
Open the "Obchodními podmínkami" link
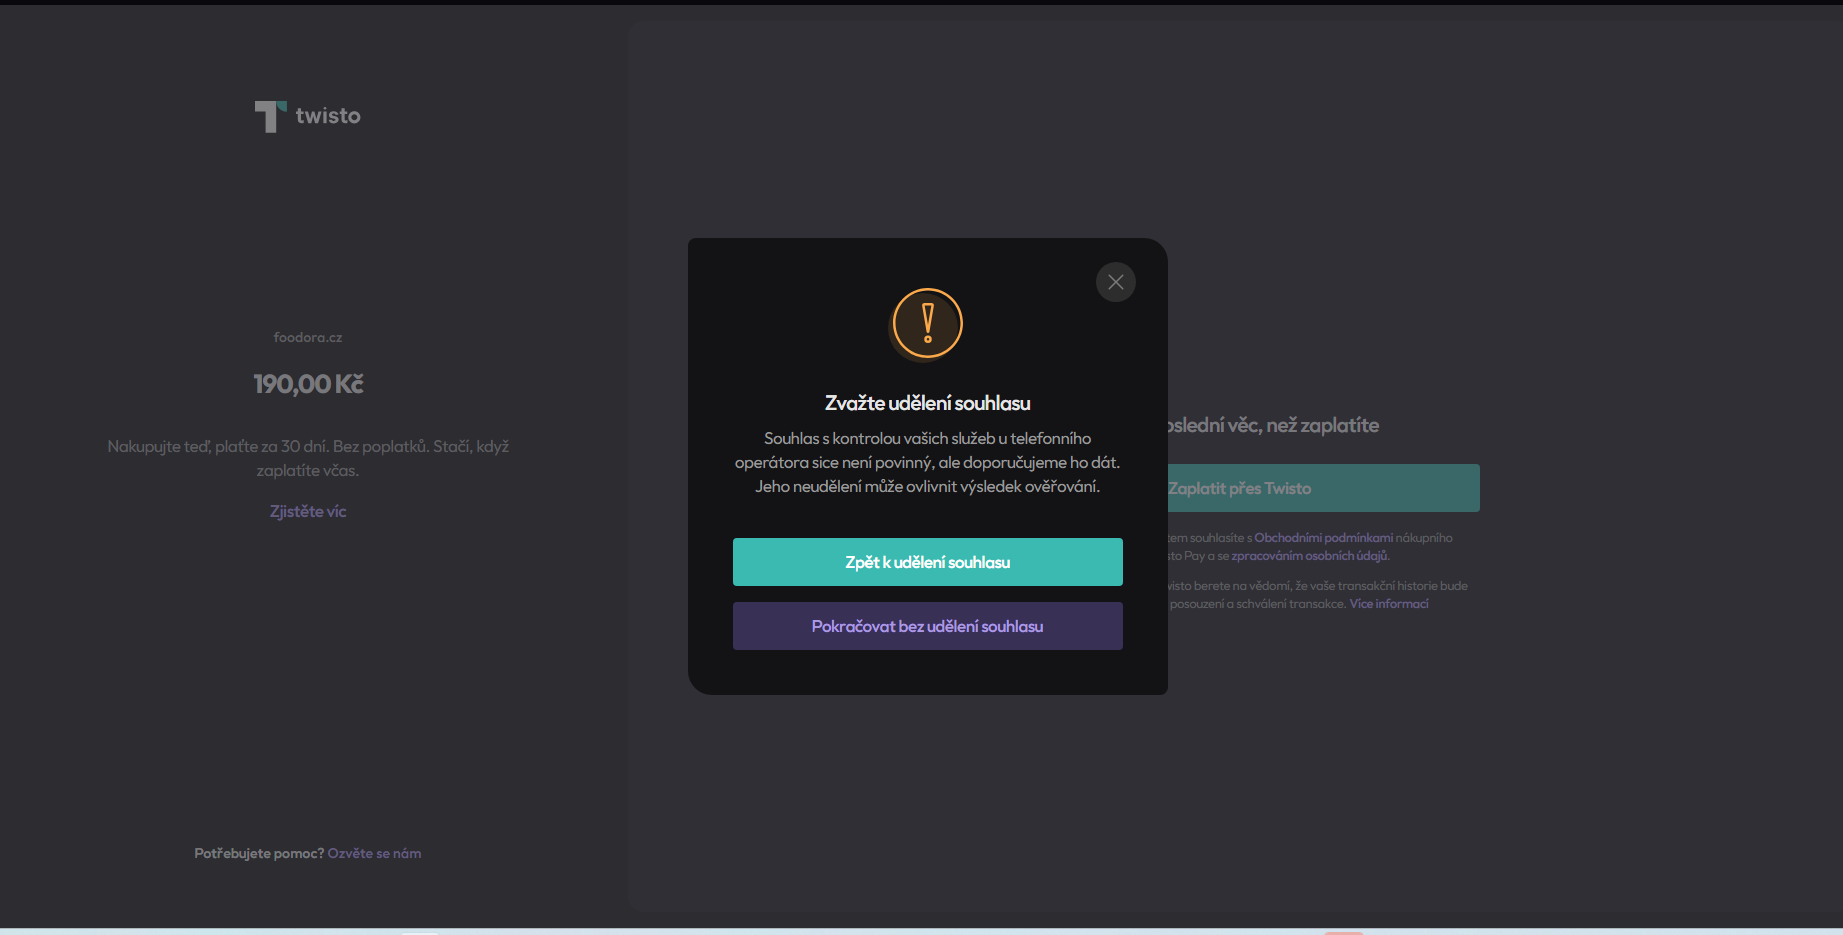[1323, 538]
